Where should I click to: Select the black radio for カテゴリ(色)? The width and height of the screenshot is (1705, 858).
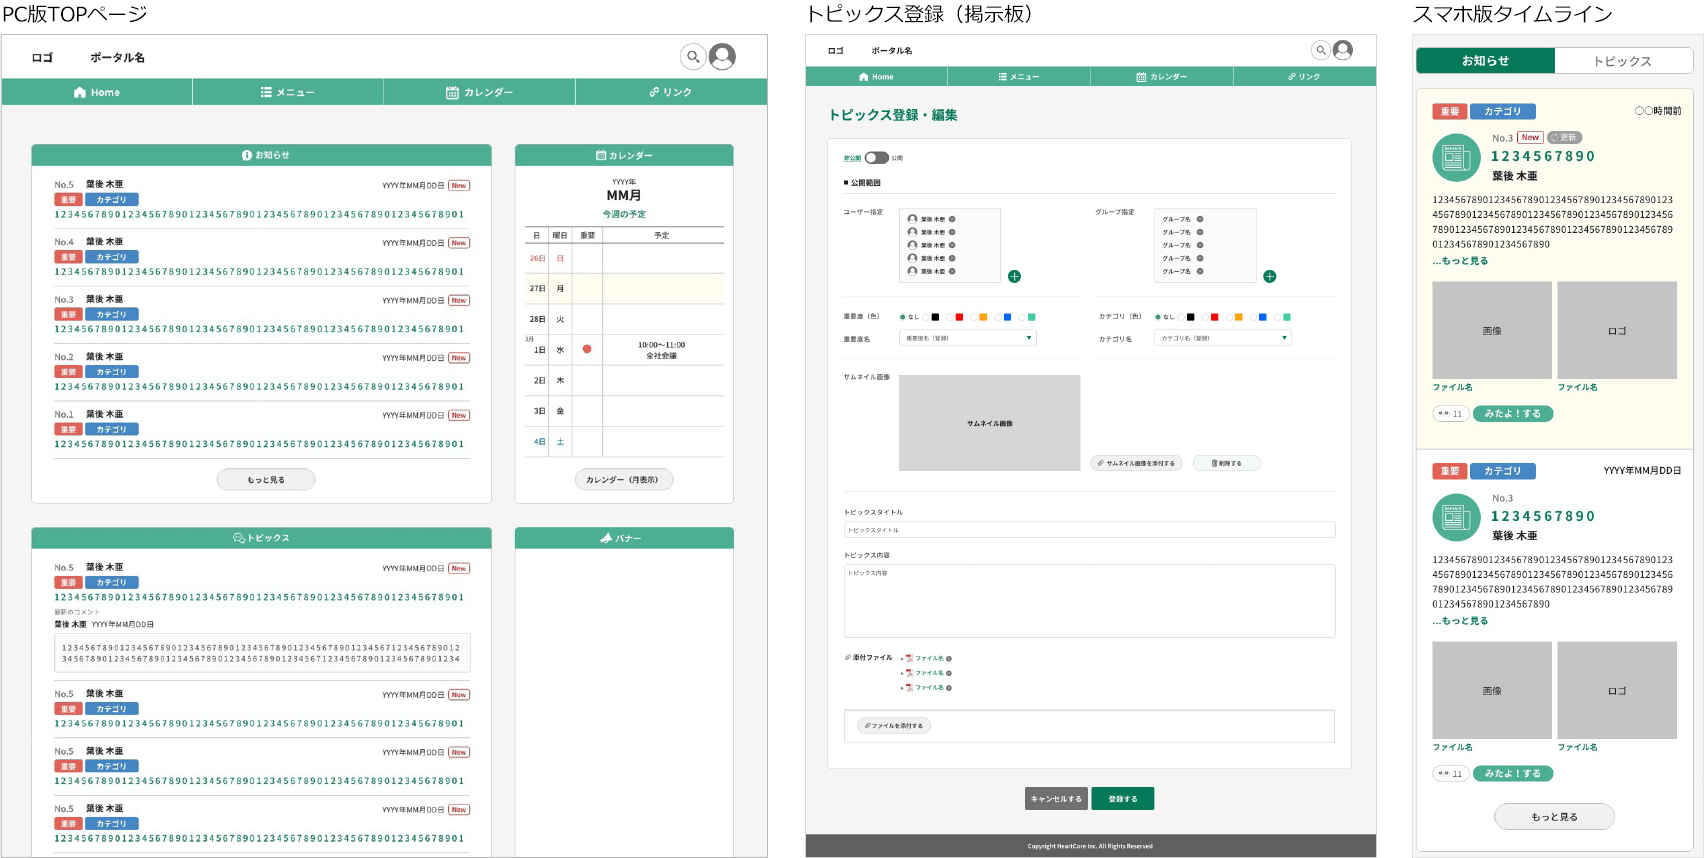click(x=1182, y=317)
